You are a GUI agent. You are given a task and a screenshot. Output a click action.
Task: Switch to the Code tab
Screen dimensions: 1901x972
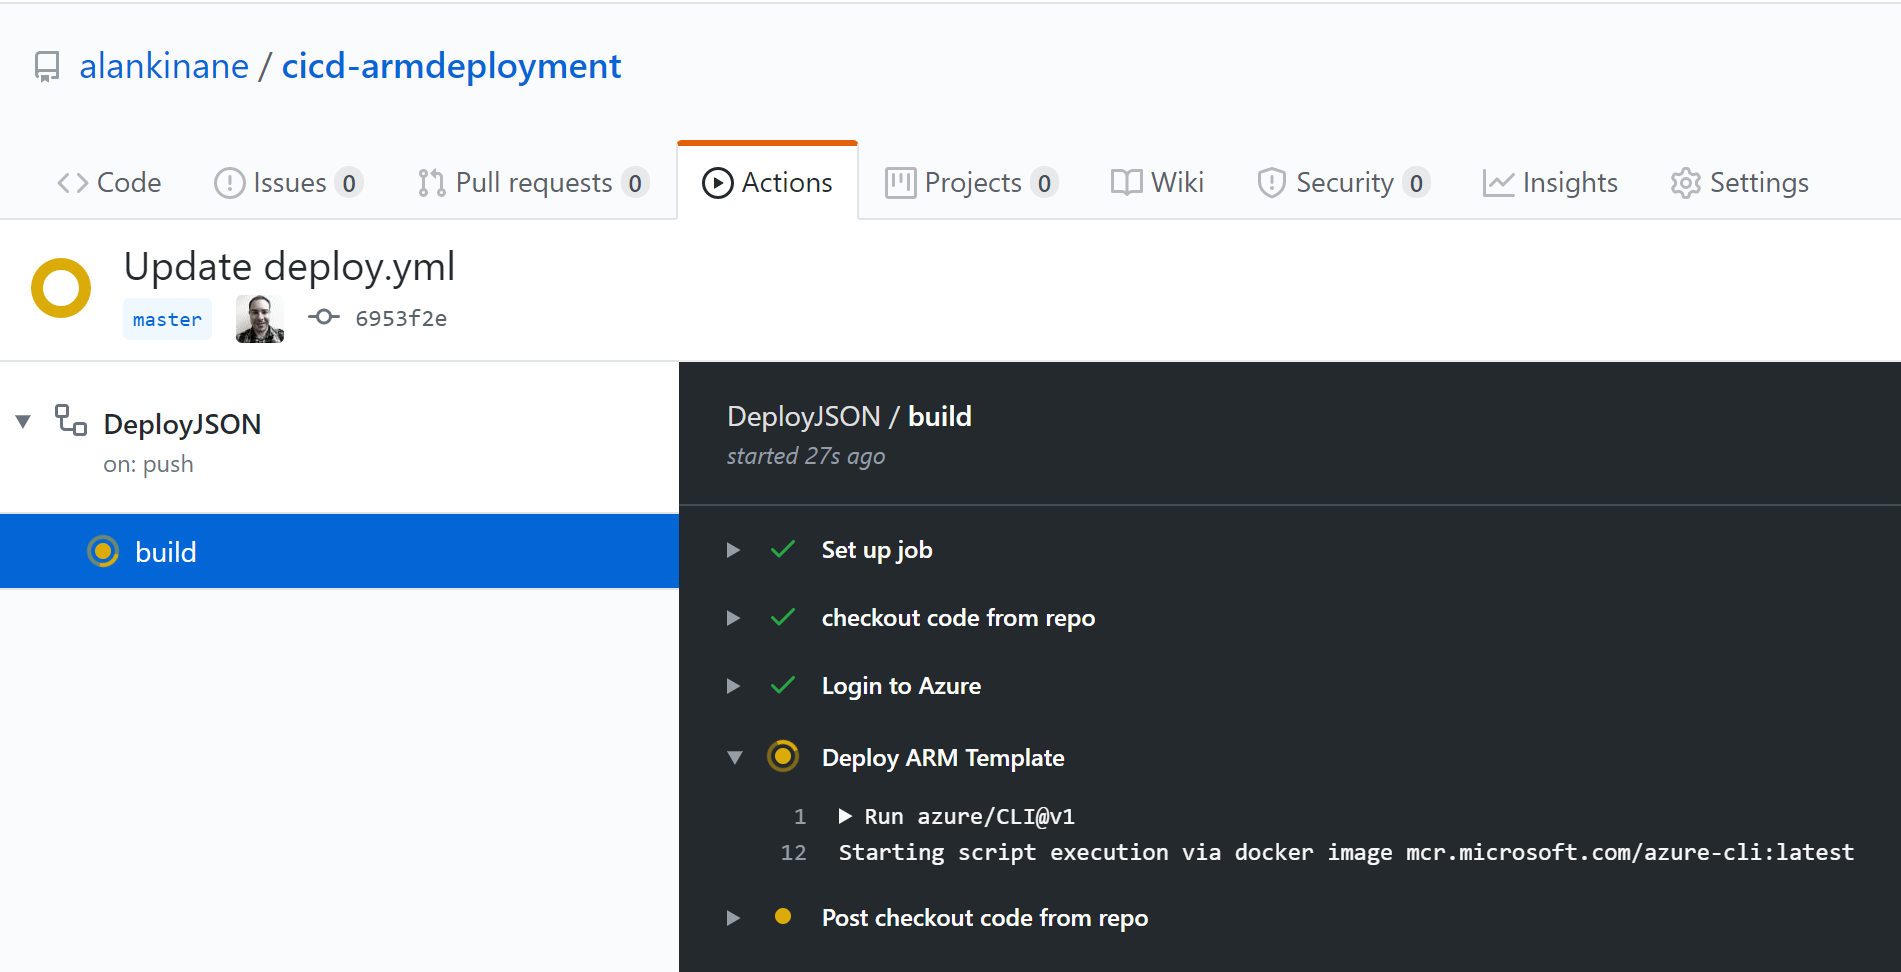pyautogui.click(x=109, y=183)
